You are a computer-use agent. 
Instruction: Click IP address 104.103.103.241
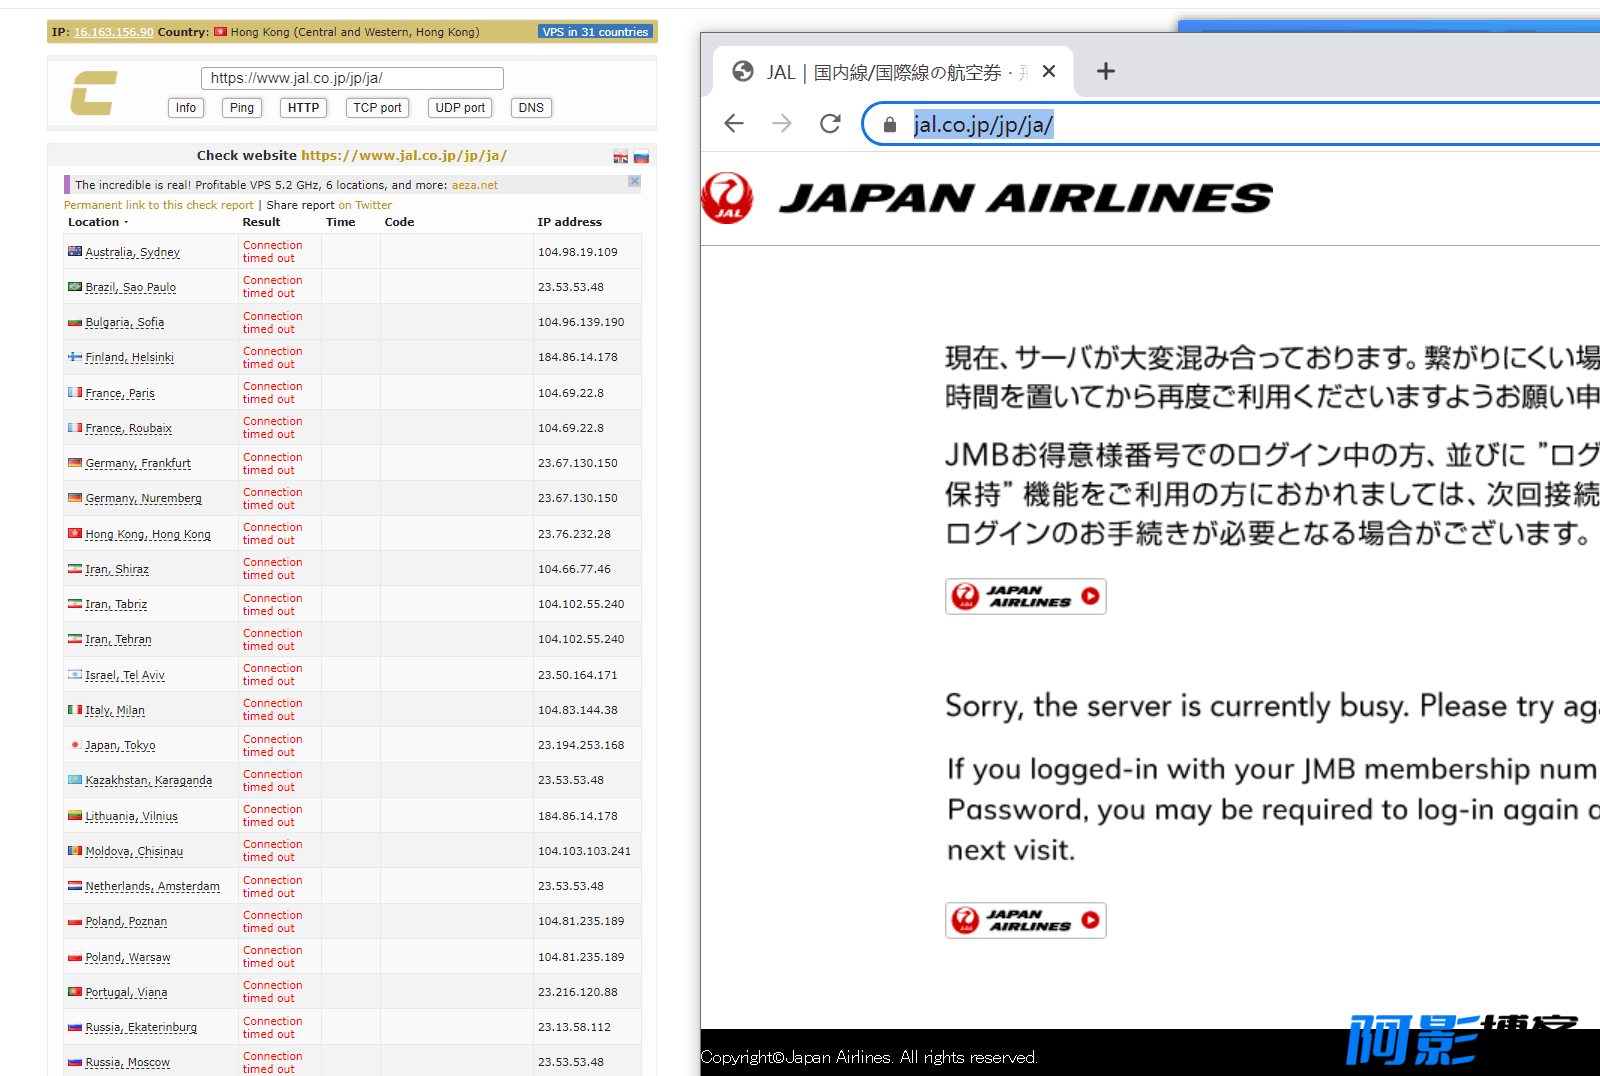[584, 851]
